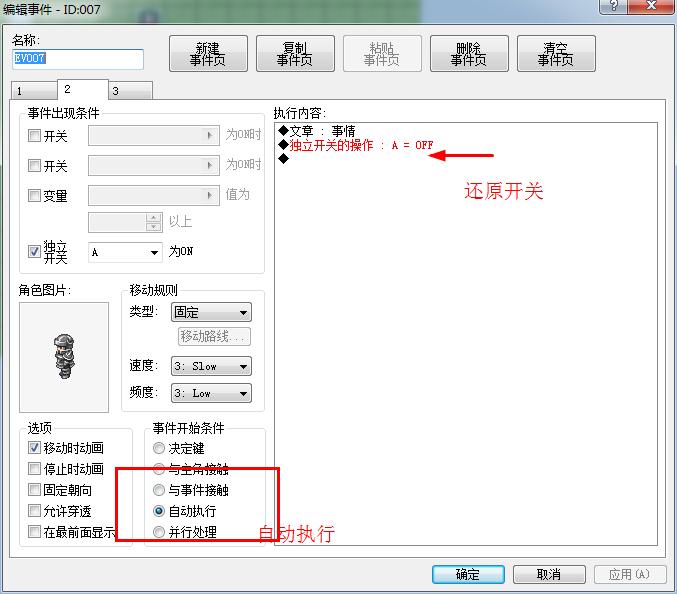Click the 删除事件页 button
Viewport: 677px width, 594px height.
point(469,54)
